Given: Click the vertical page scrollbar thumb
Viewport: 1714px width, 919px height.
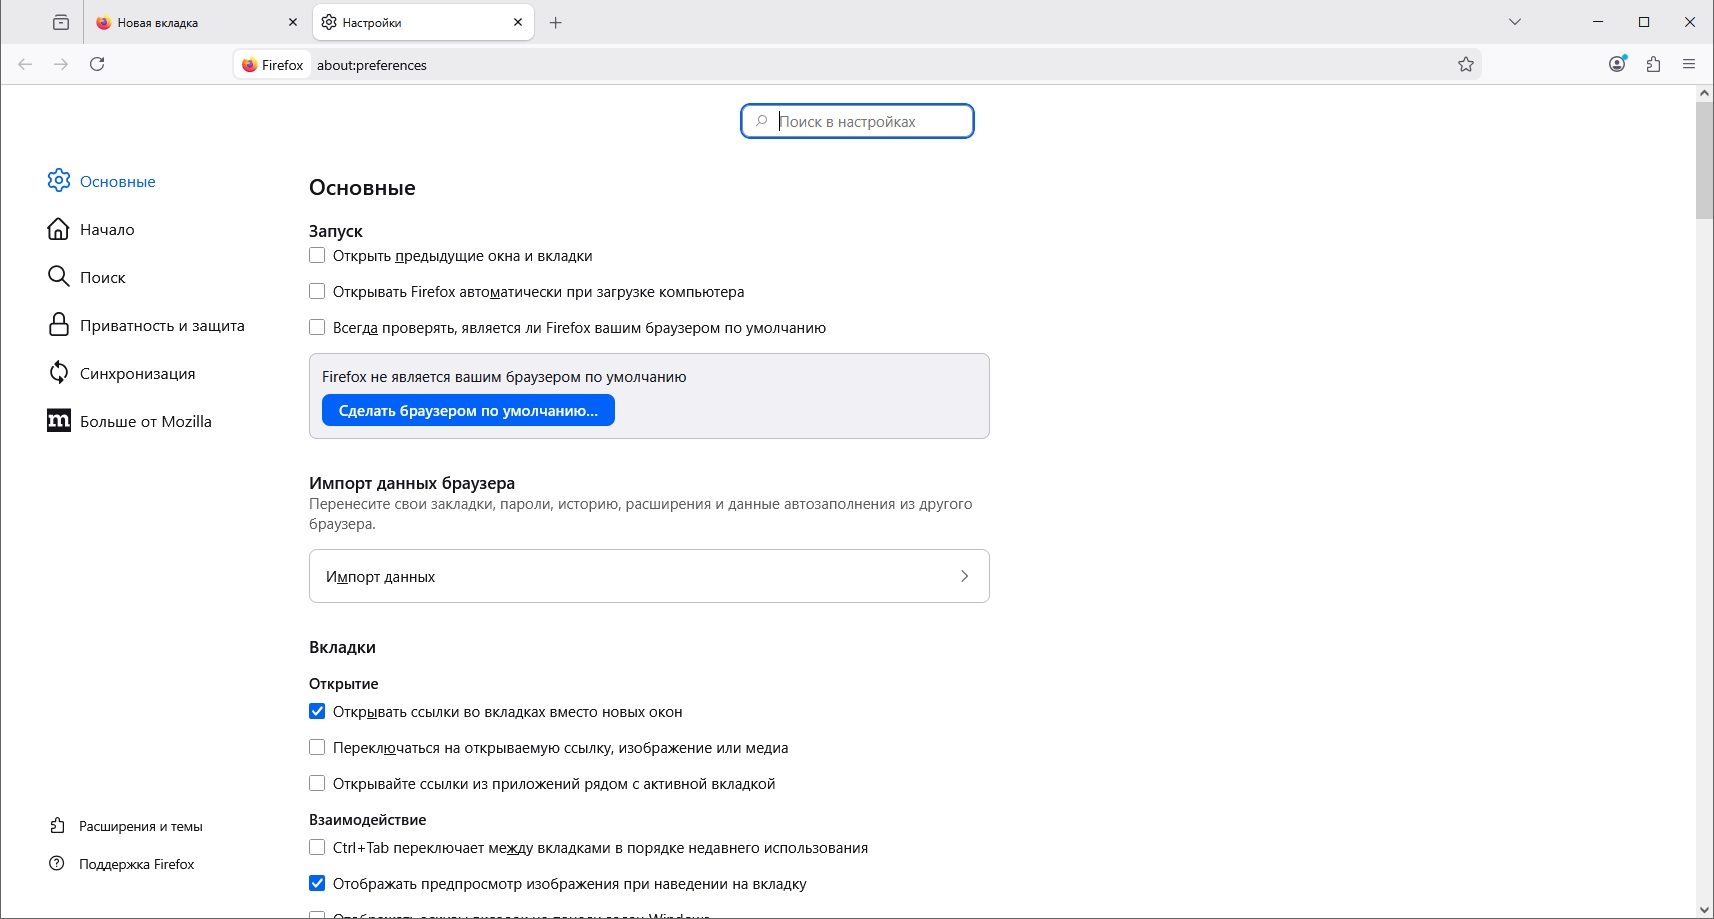Looking at the screenshot, I should [1704, 160].
